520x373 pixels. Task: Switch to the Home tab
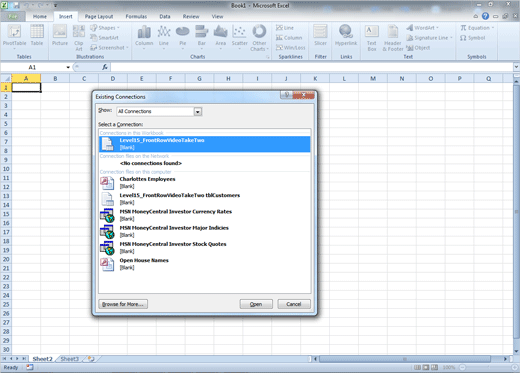tap(40, 16)
